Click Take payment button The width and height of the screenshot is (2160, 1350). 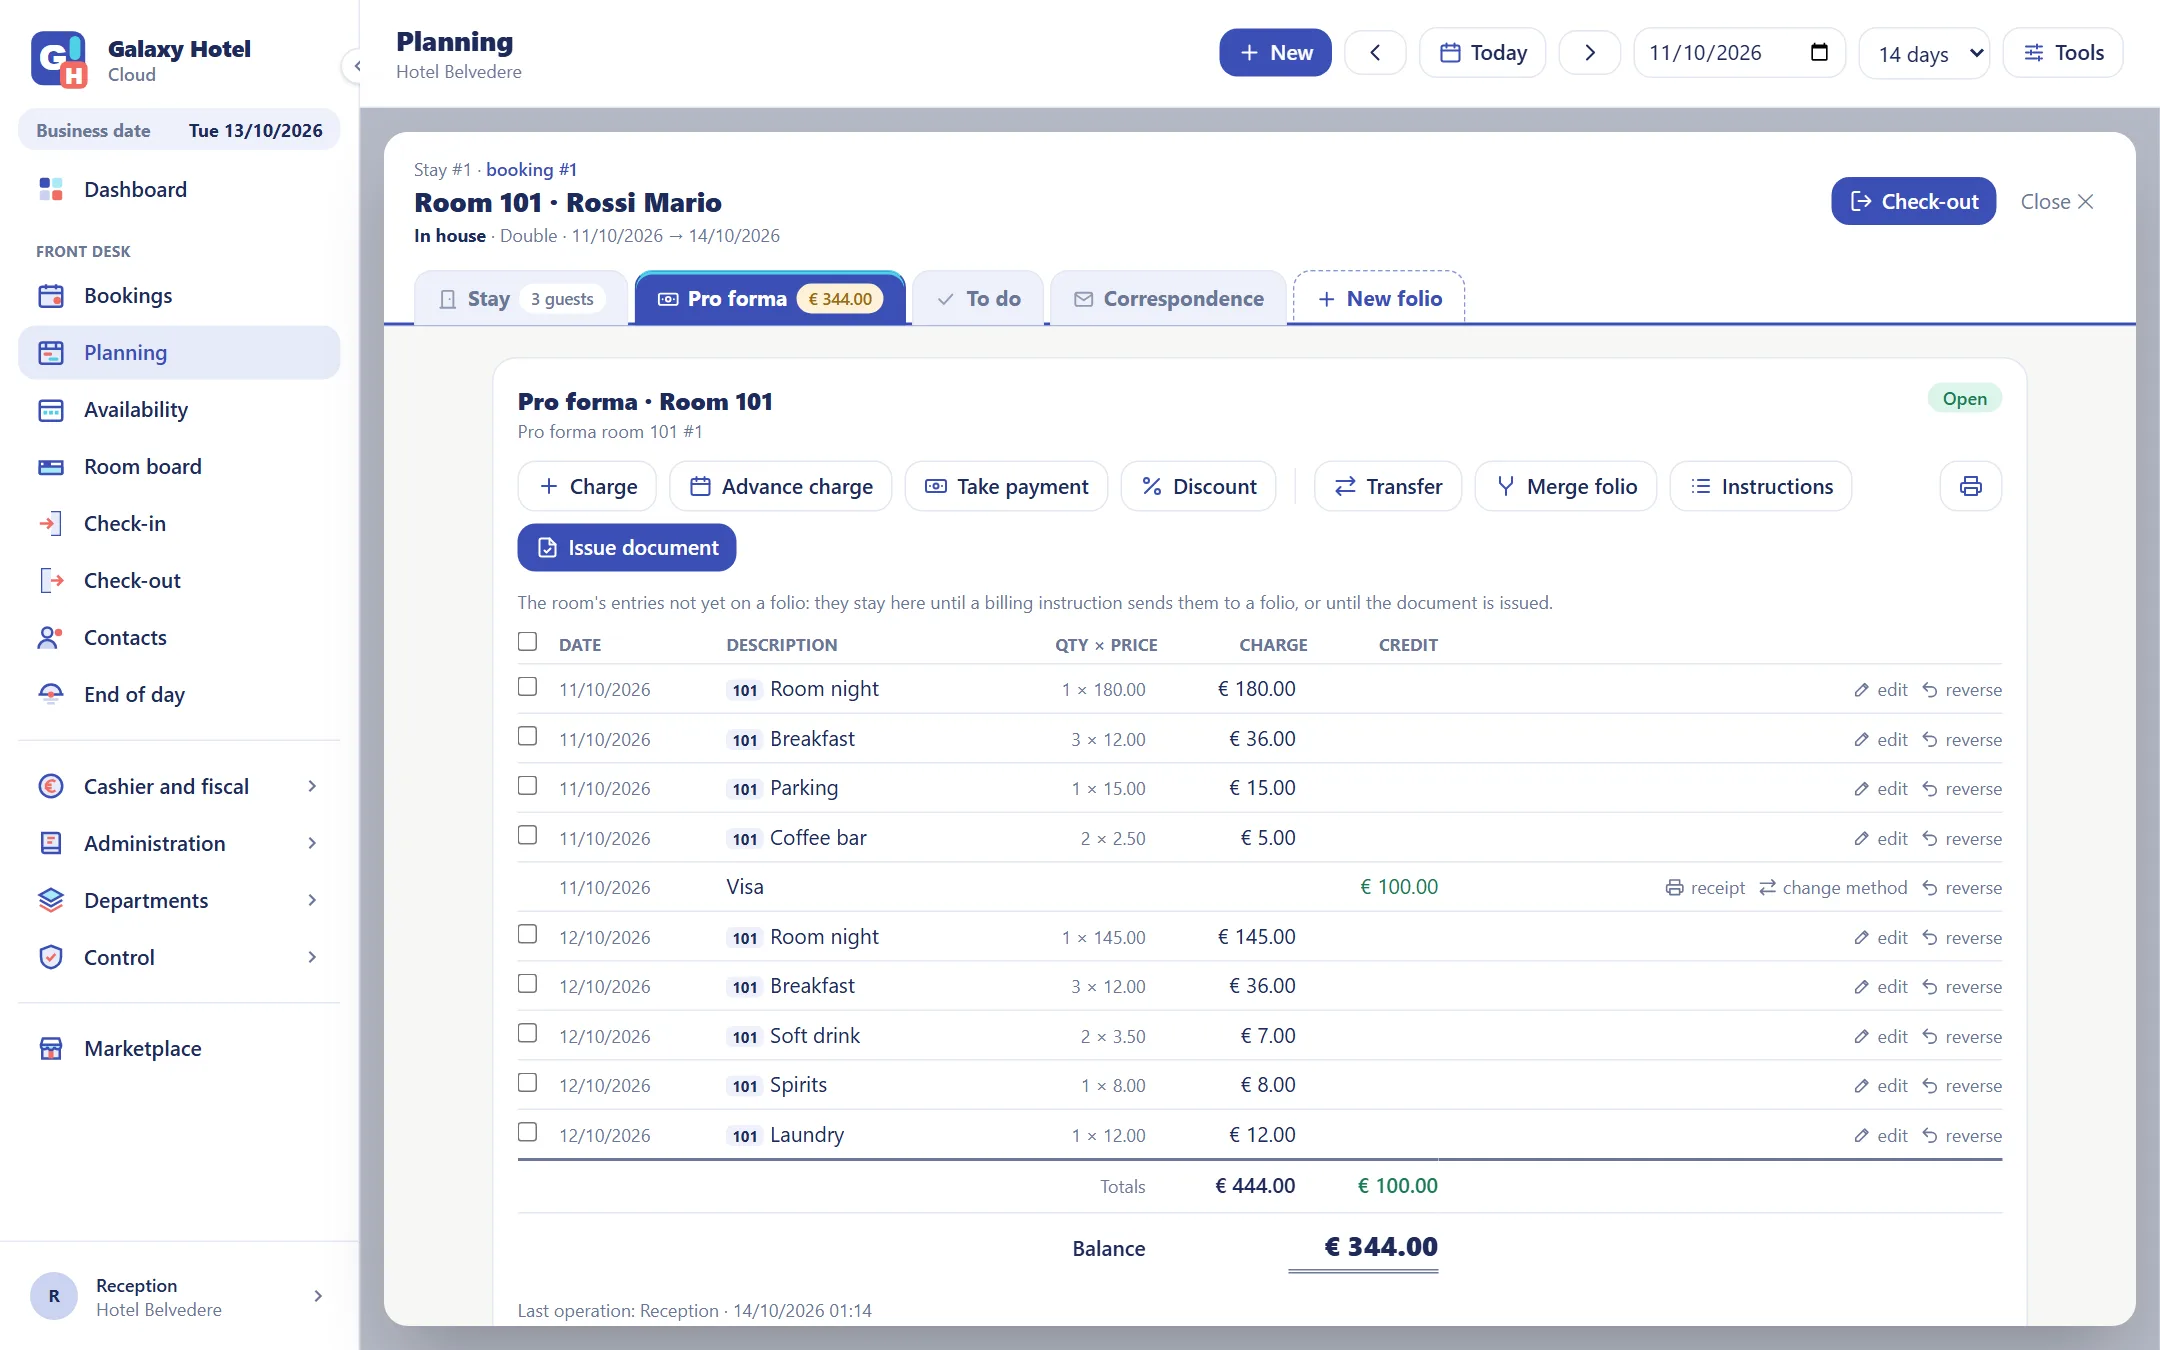(1006, 486)
